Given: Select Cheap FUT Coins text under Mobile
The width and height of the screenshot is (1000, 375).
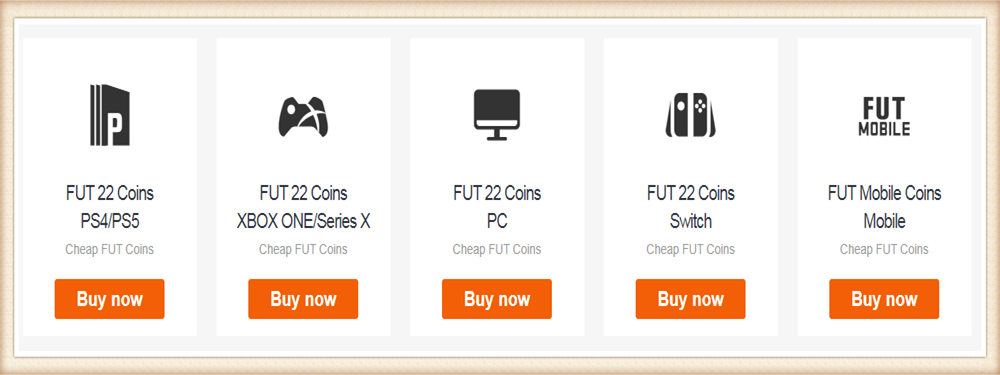Looking at the screenshot, I should point(884,249).
